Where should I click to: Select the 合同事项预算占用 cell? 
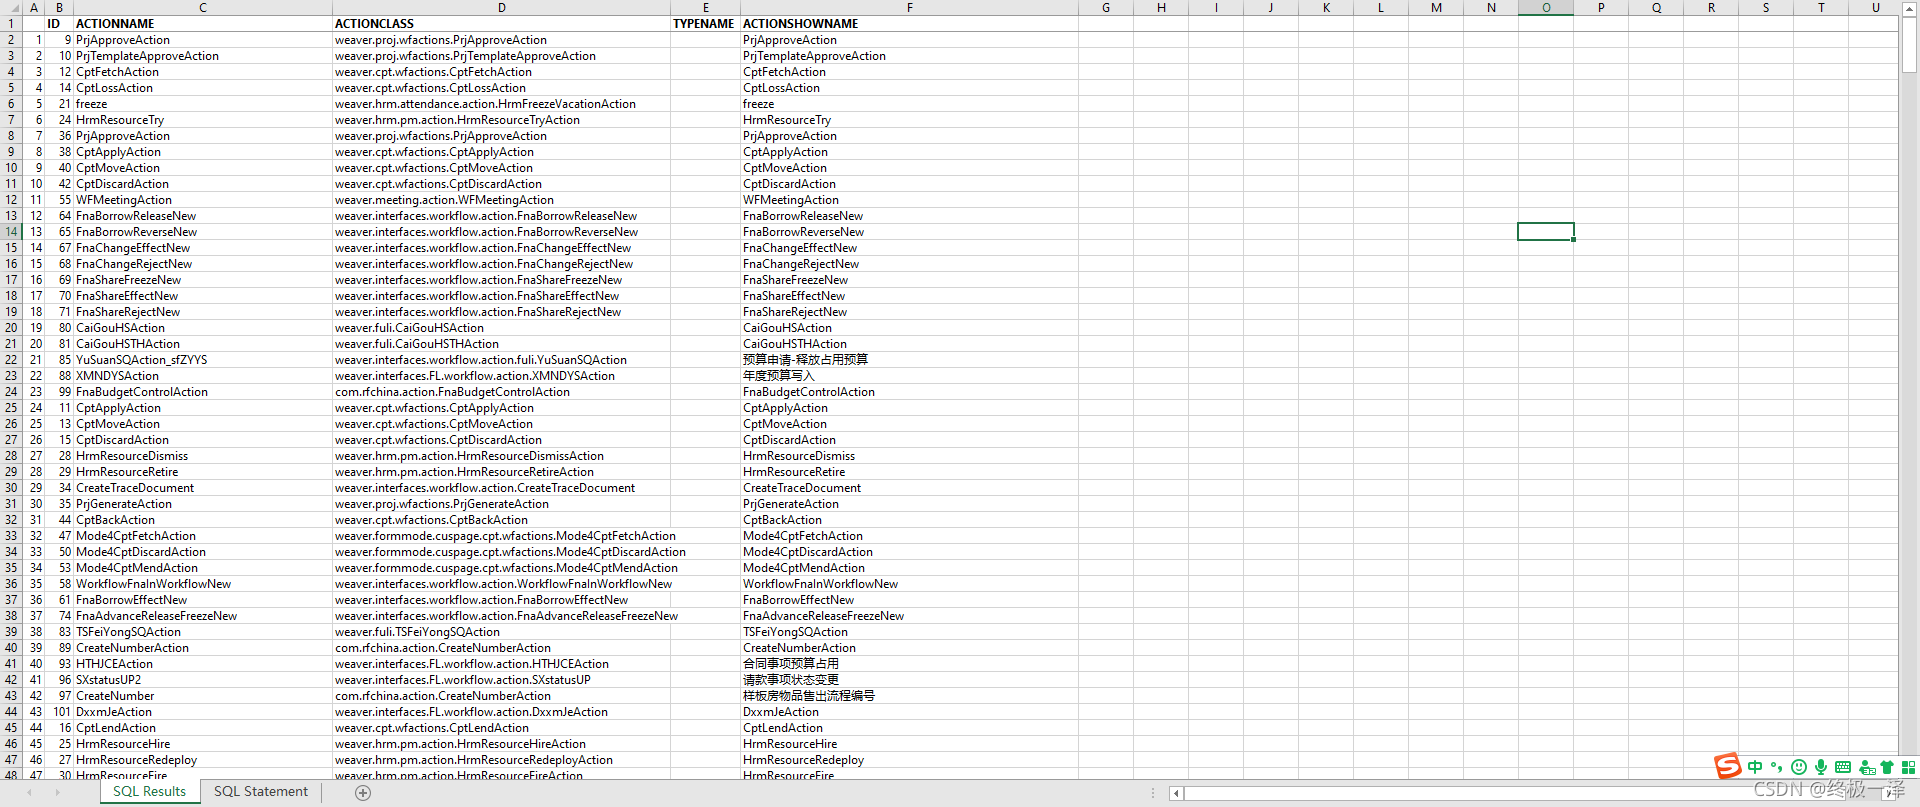click(x=909, y=664)
